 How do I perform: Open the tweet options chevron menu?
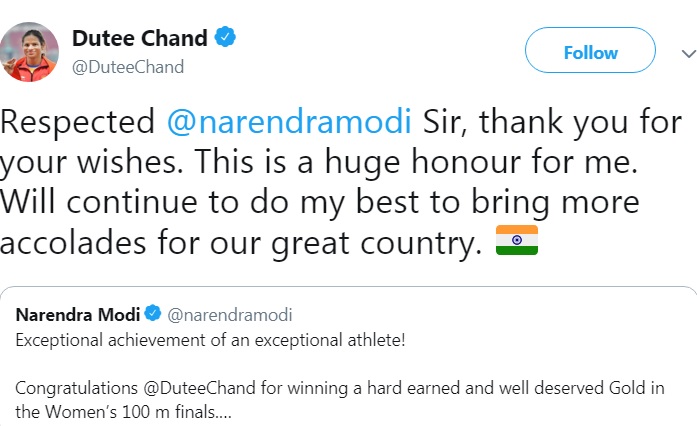pos(689,54)
